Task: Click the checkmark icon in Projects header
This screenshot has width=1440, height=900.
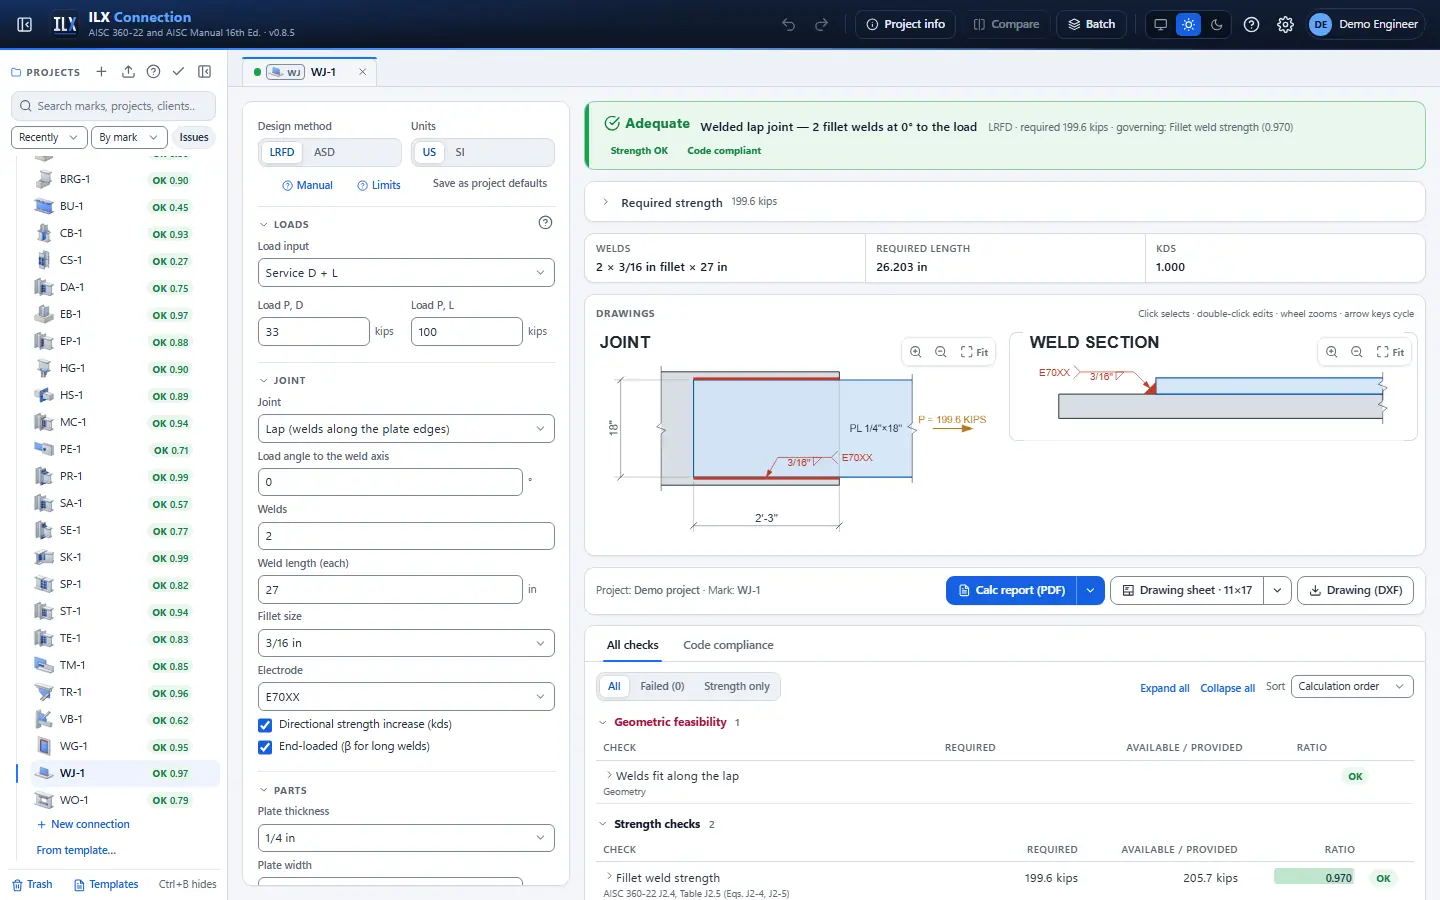Action: point(178,72)
